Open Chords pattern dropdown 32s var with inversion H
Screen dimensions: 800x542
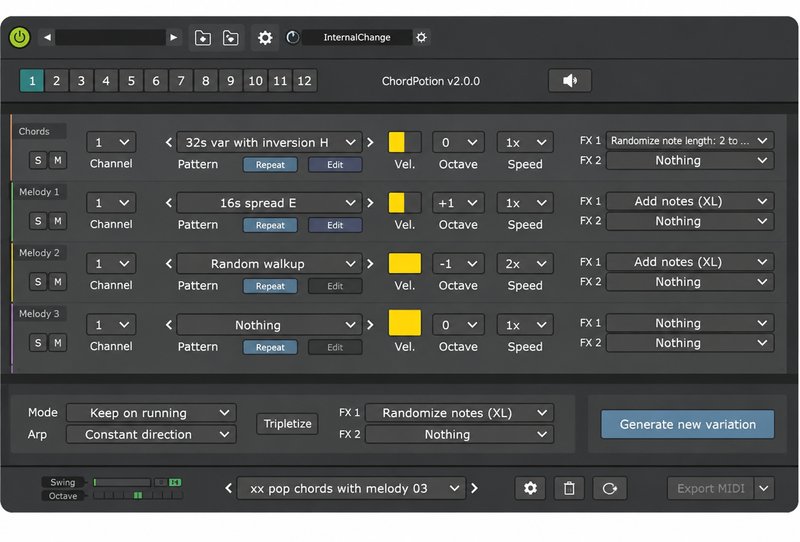269,142
